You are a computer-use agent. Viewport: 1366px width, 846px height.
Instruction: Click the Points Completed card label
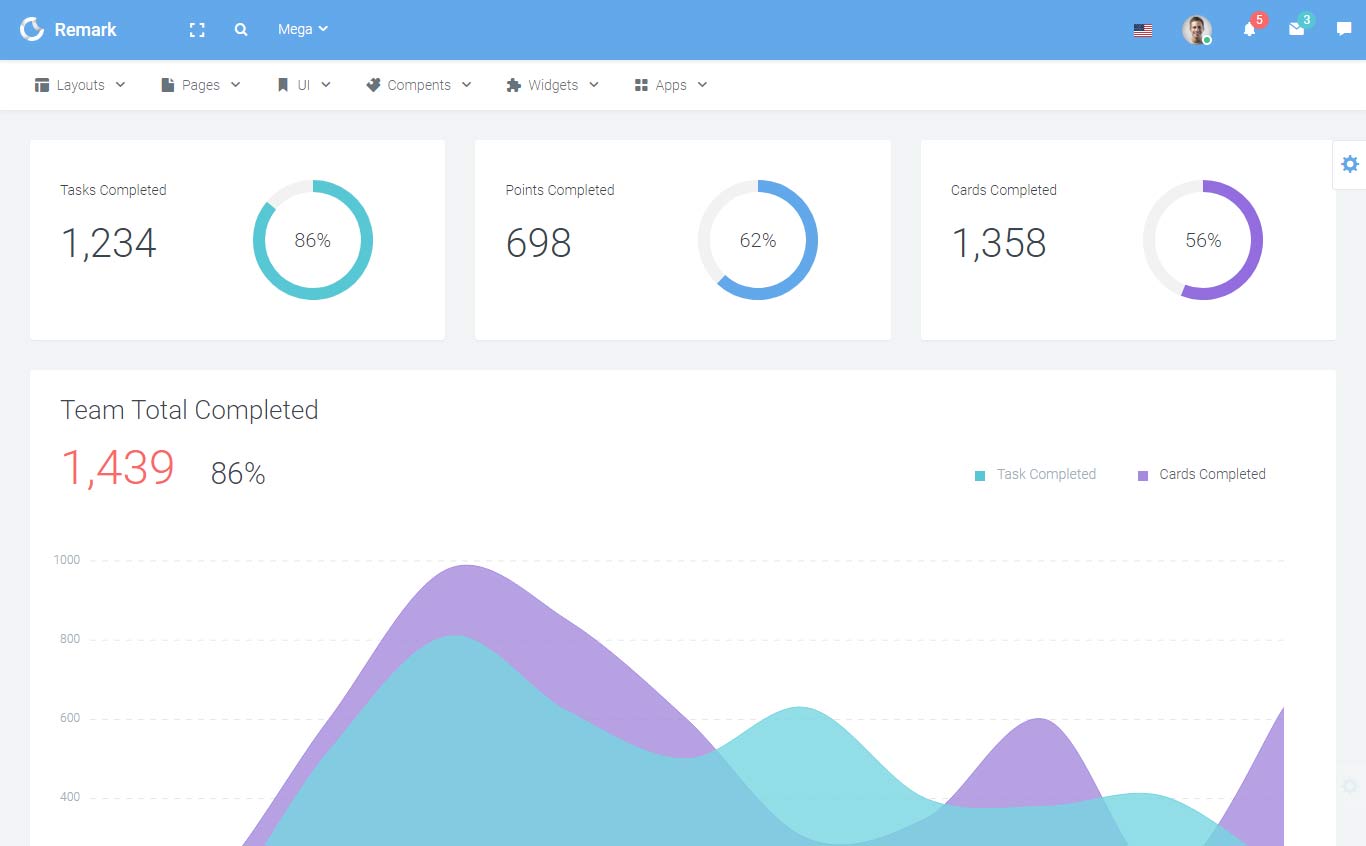point(560,190)
